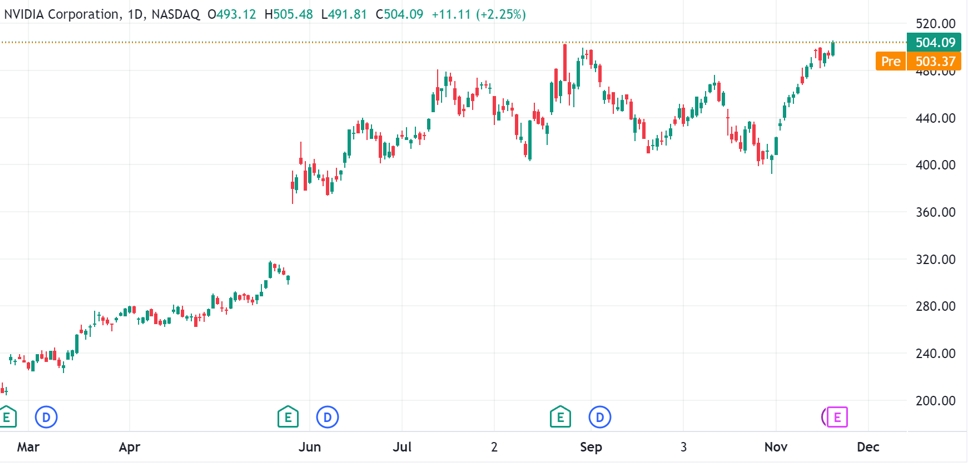This screenshot has height=465, width=969.
Task: Open the dividend D marker just after Jun
Action: 328,417
